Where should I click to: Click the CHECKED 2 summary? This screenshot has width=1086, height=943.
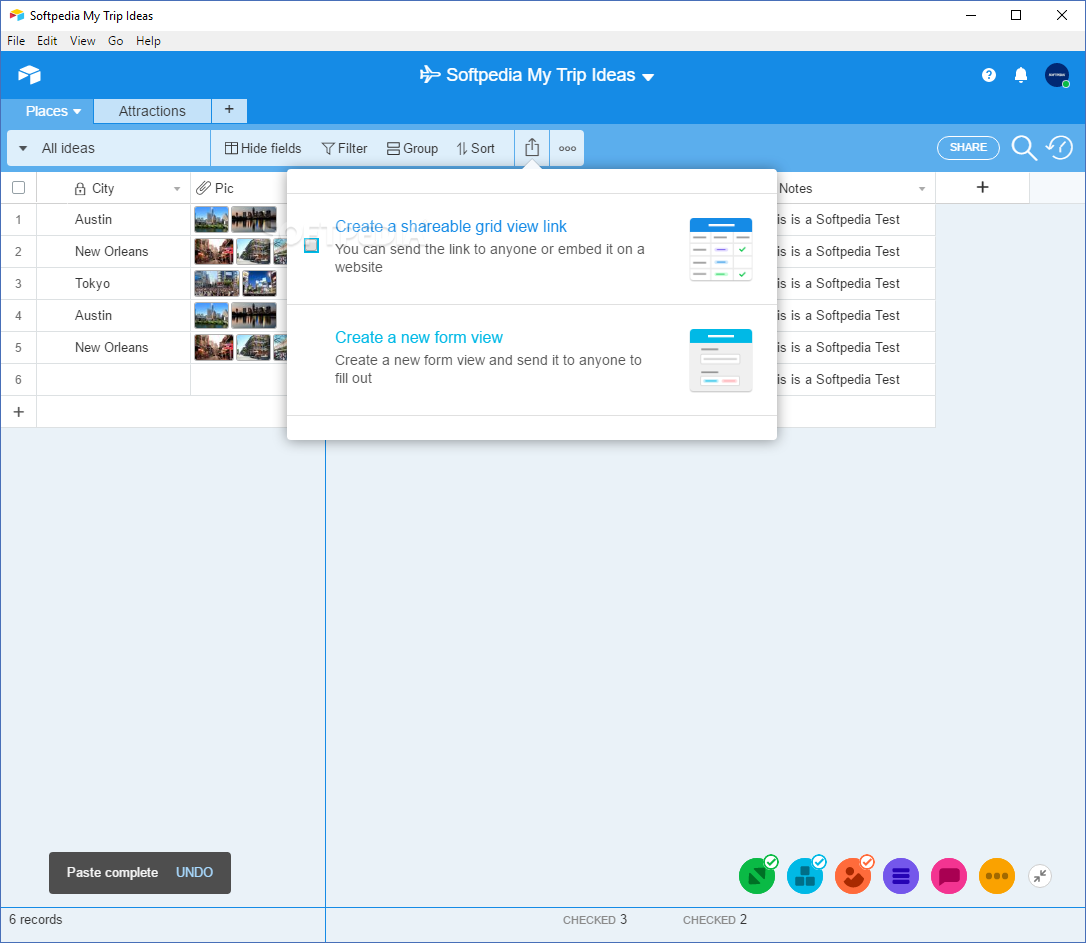coord(714,919)
